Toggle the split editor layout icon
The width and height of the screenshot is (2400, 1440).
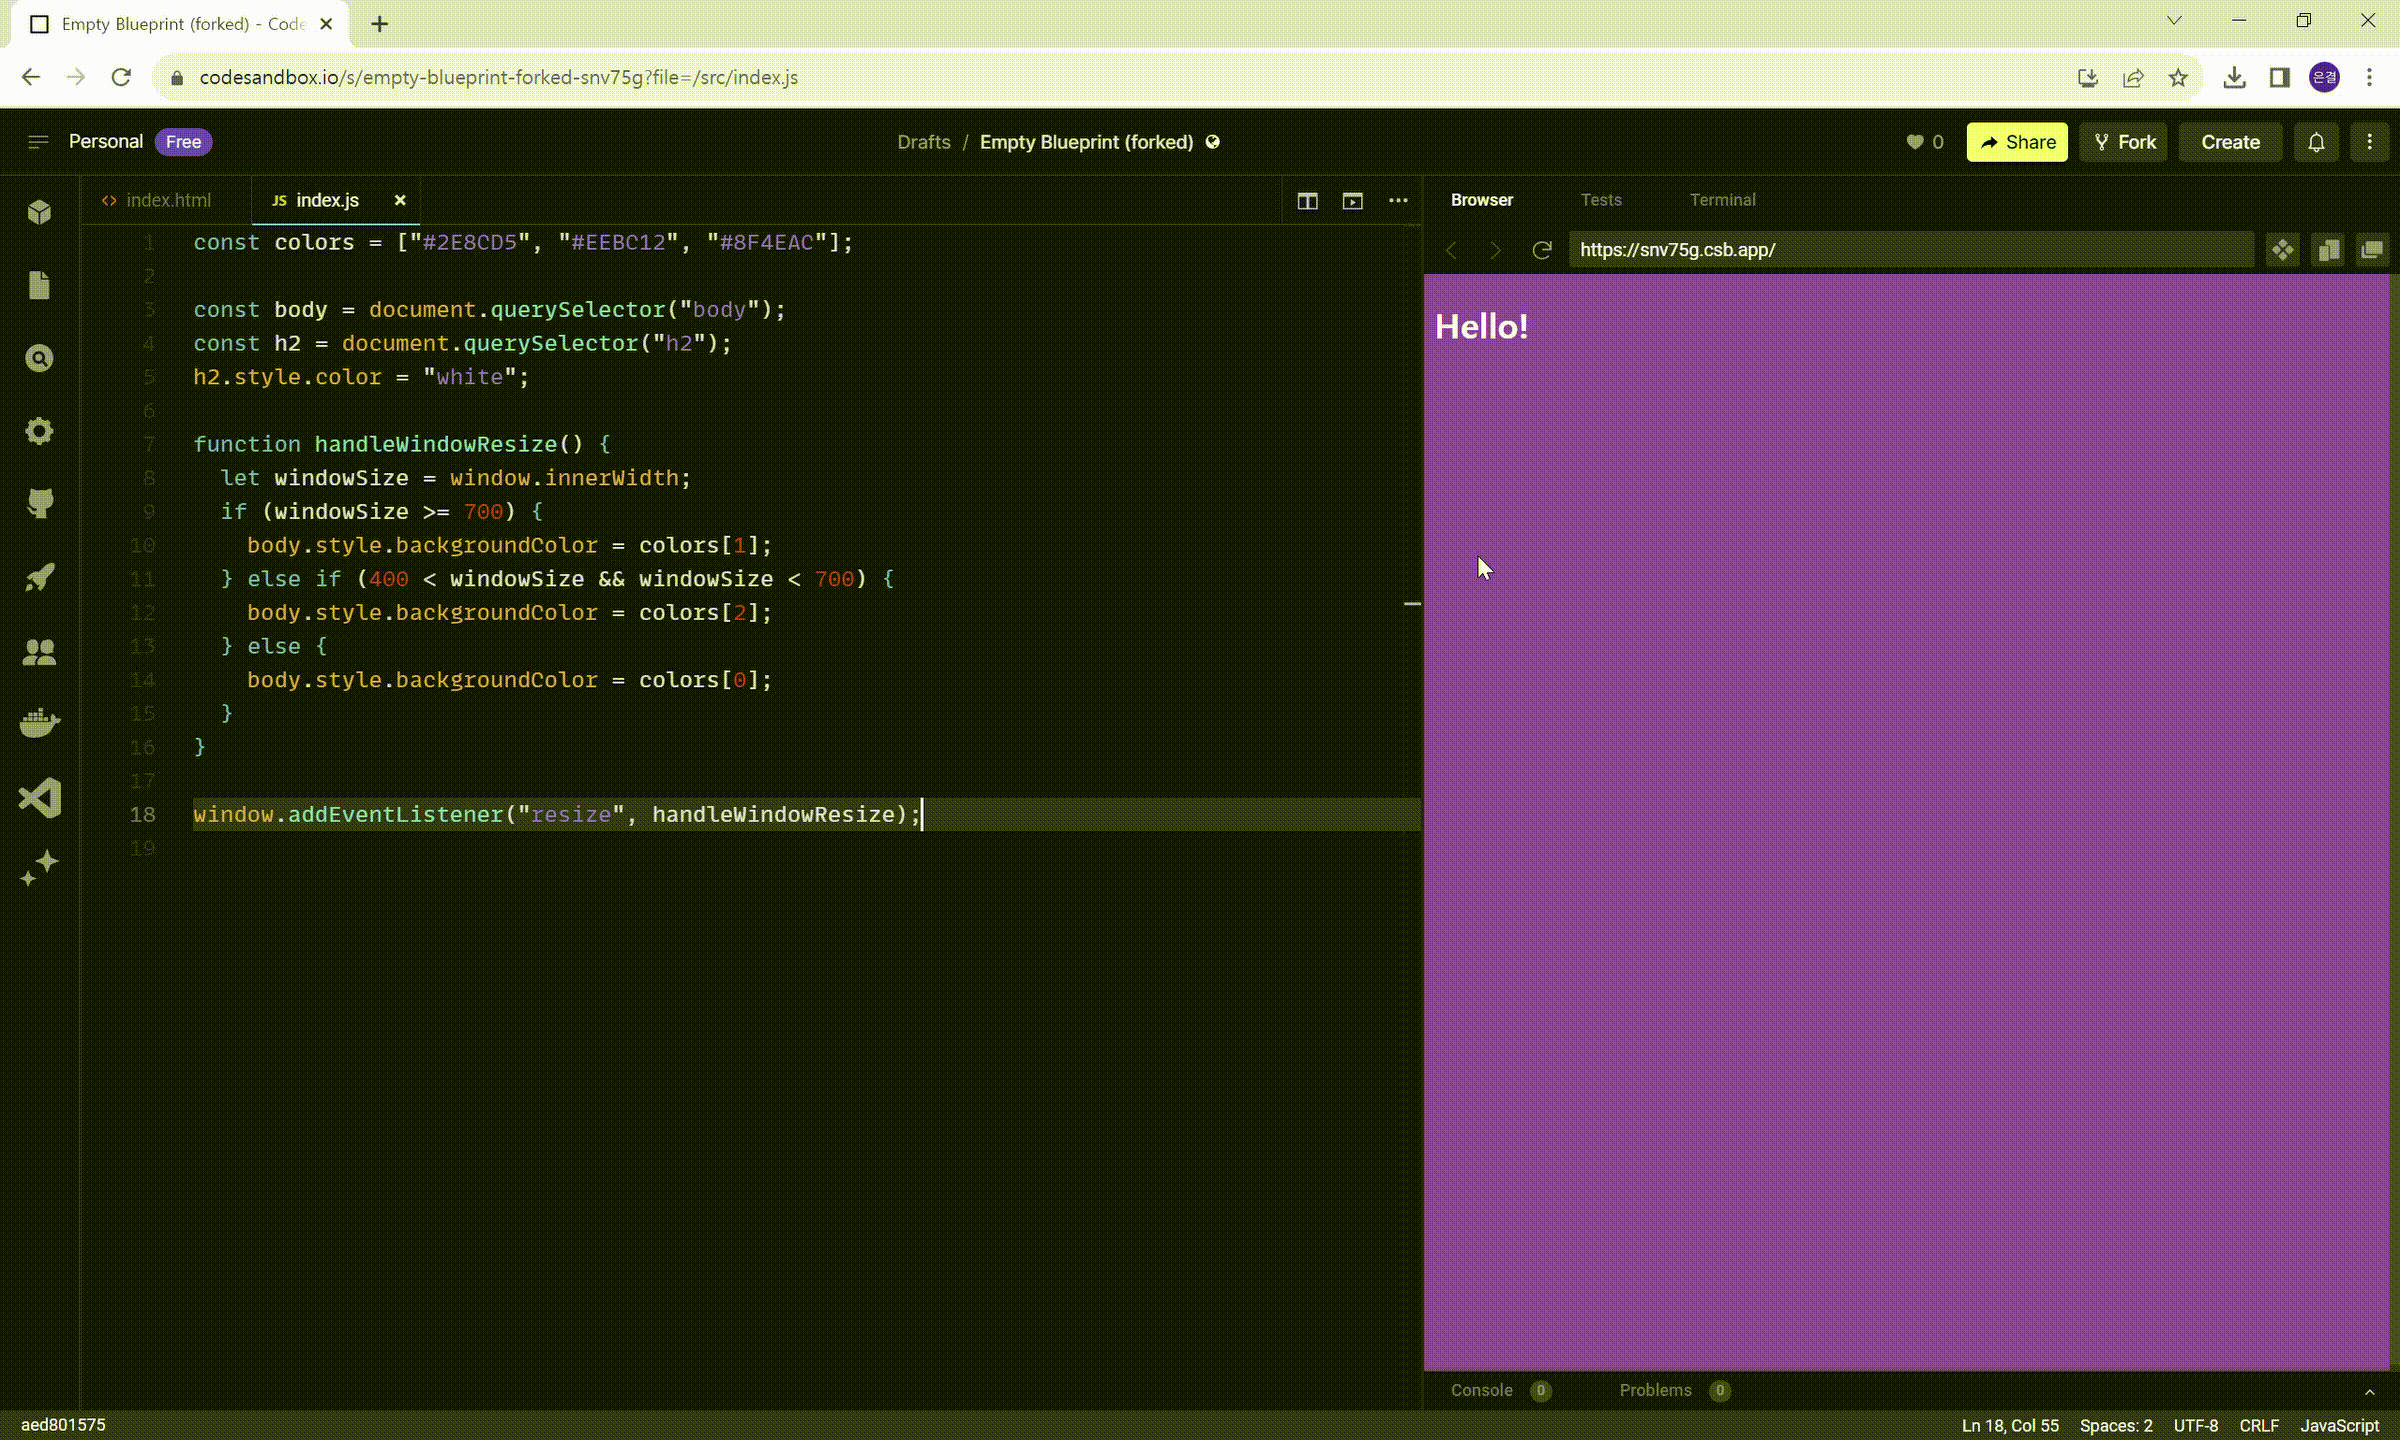[1307, 201]
